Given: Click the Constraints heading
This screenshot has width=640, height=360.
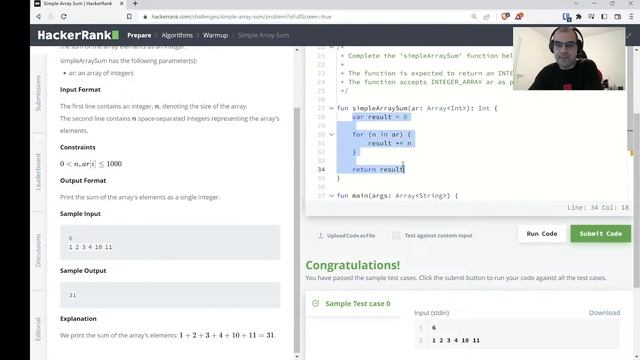Looking at the screenshot, I should (x=78, y=147).
